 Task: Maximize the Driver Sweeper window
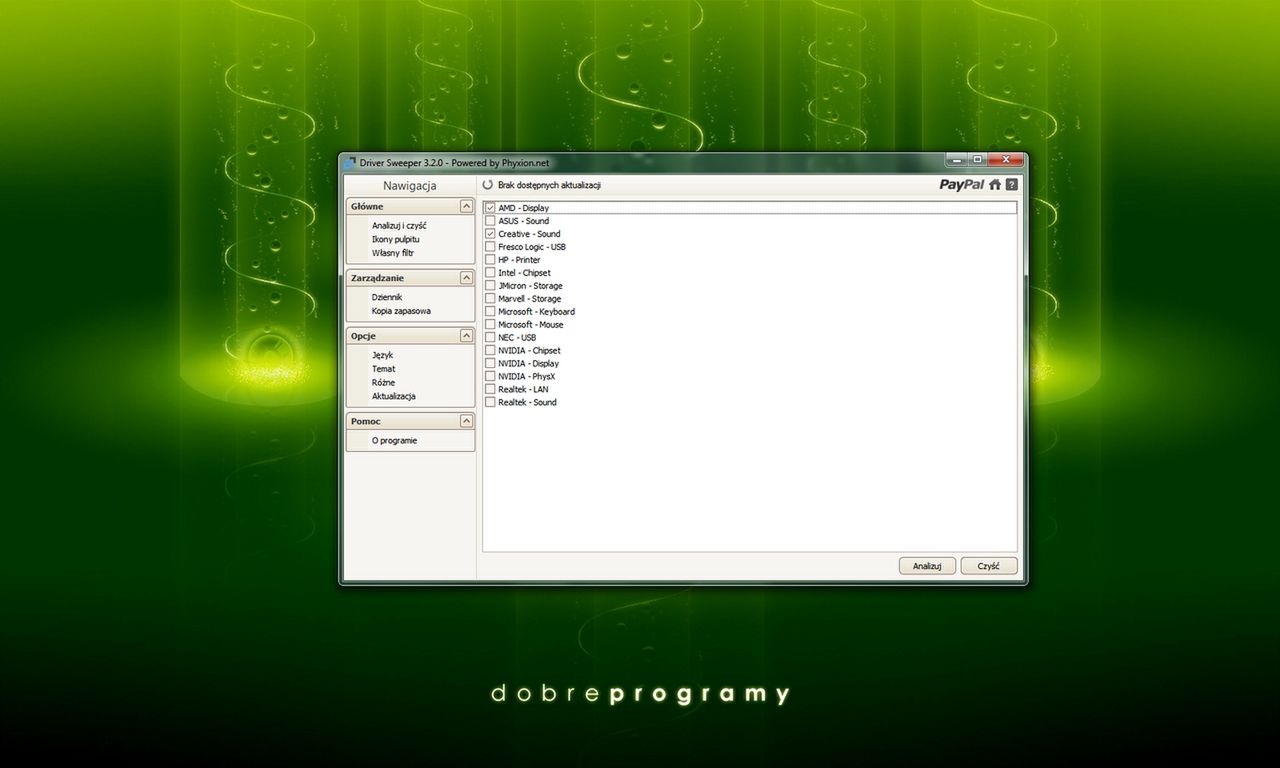pyautogui.click(x=977, y=160)
